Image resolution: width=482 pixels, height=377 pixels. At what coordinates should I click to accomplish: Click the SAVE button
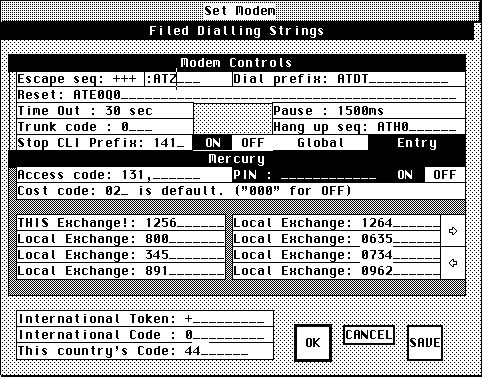tap(424, 343)
